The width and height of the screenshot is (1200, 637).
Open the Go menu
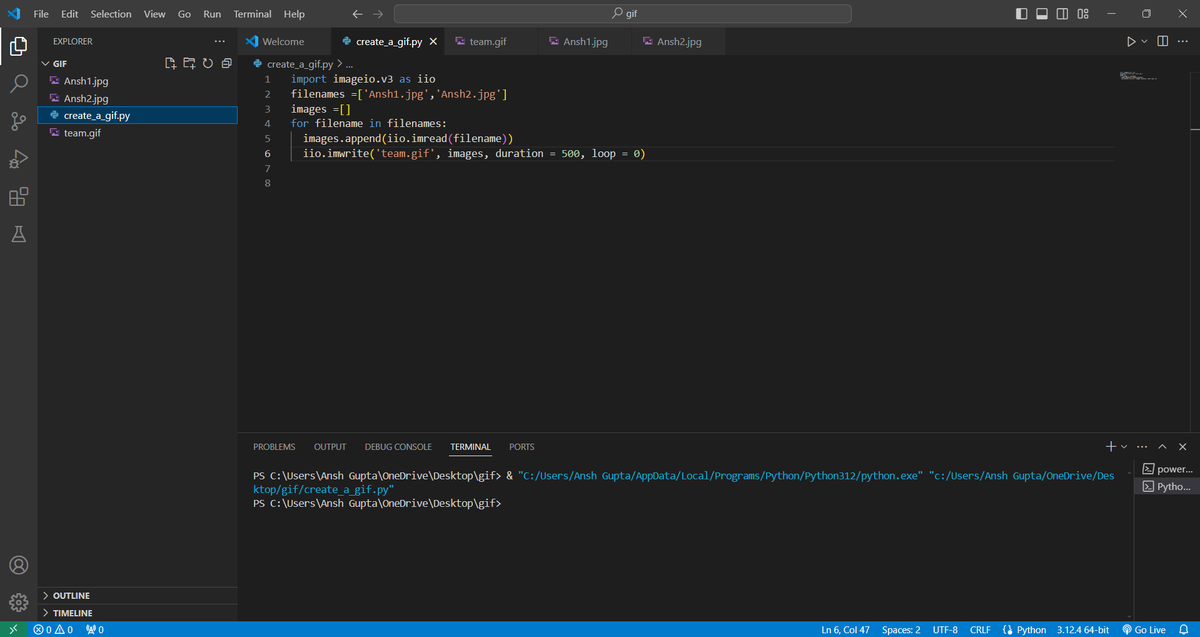click(184, 14)
